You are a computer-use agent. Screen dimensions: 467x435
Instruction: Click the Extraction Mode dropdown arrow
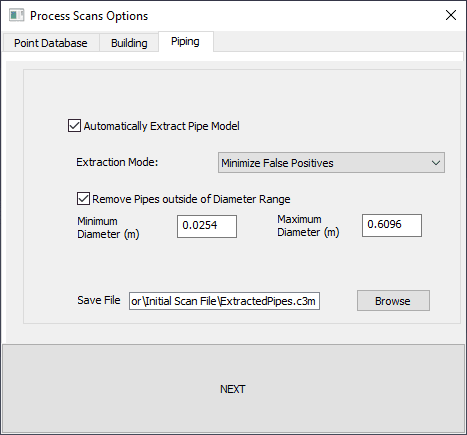(436, 163)
